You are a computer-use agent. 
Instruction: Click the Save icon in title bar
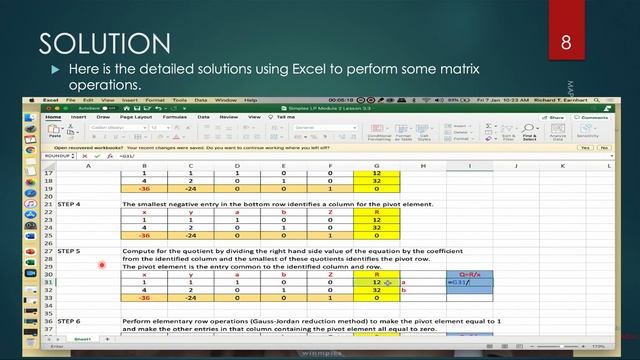tap(137, 109)
